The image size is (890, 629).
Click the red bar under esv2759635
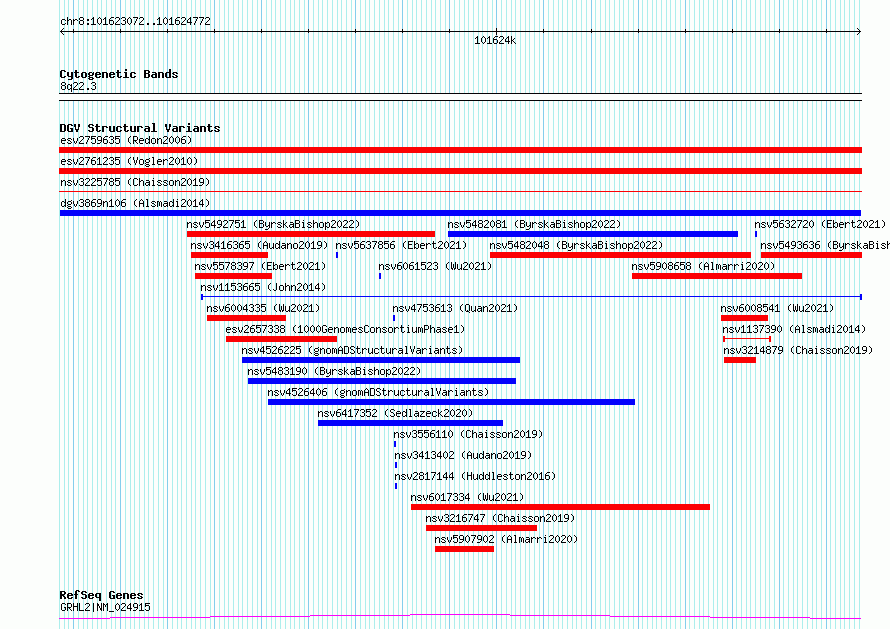460,150
